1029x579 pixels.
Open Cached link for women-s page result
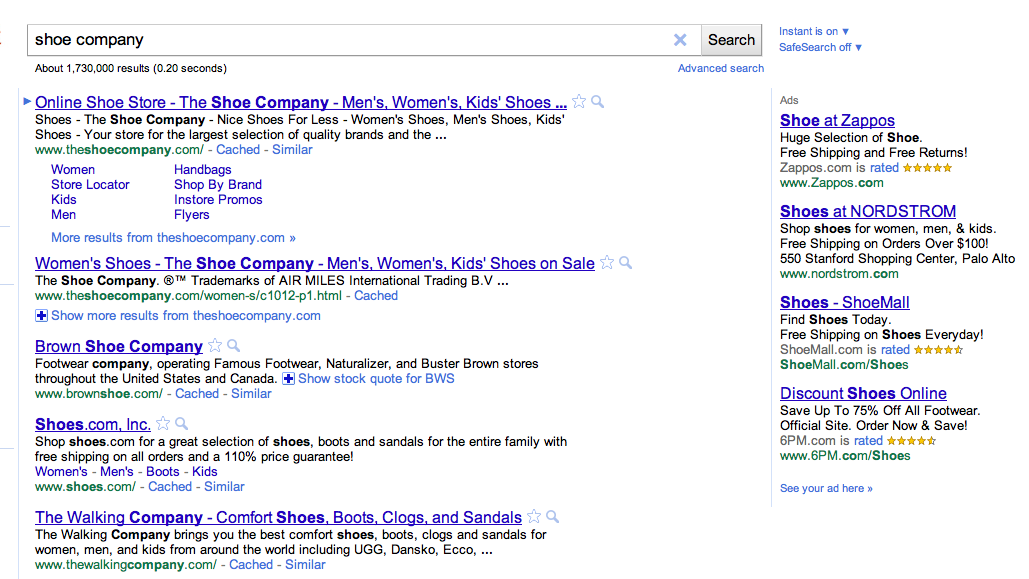pos(375,295)
